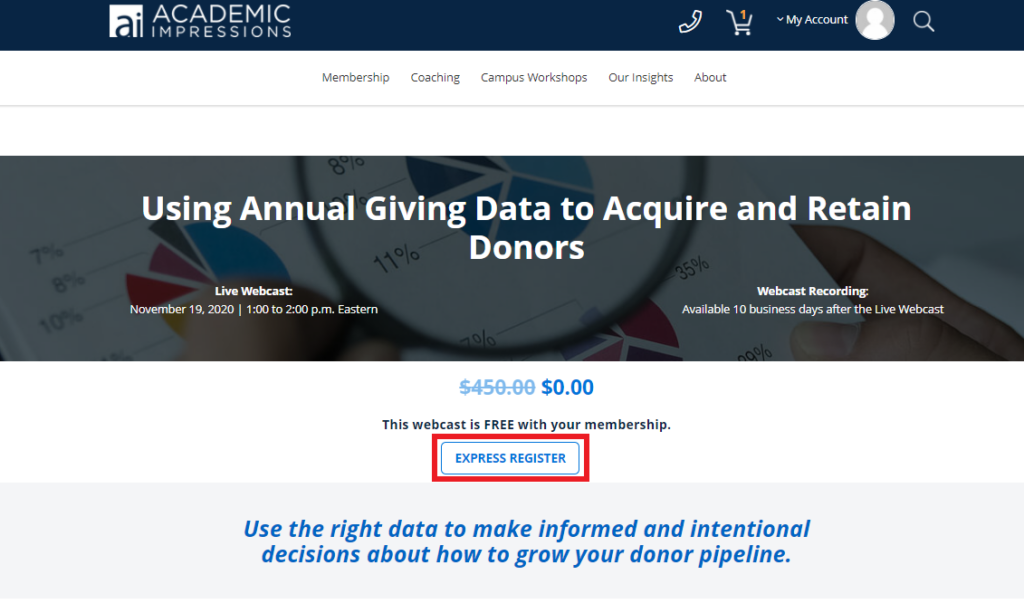Click the Academic Impressions logo
Screen dimensions: 1024x613
(x=200, y=20)
